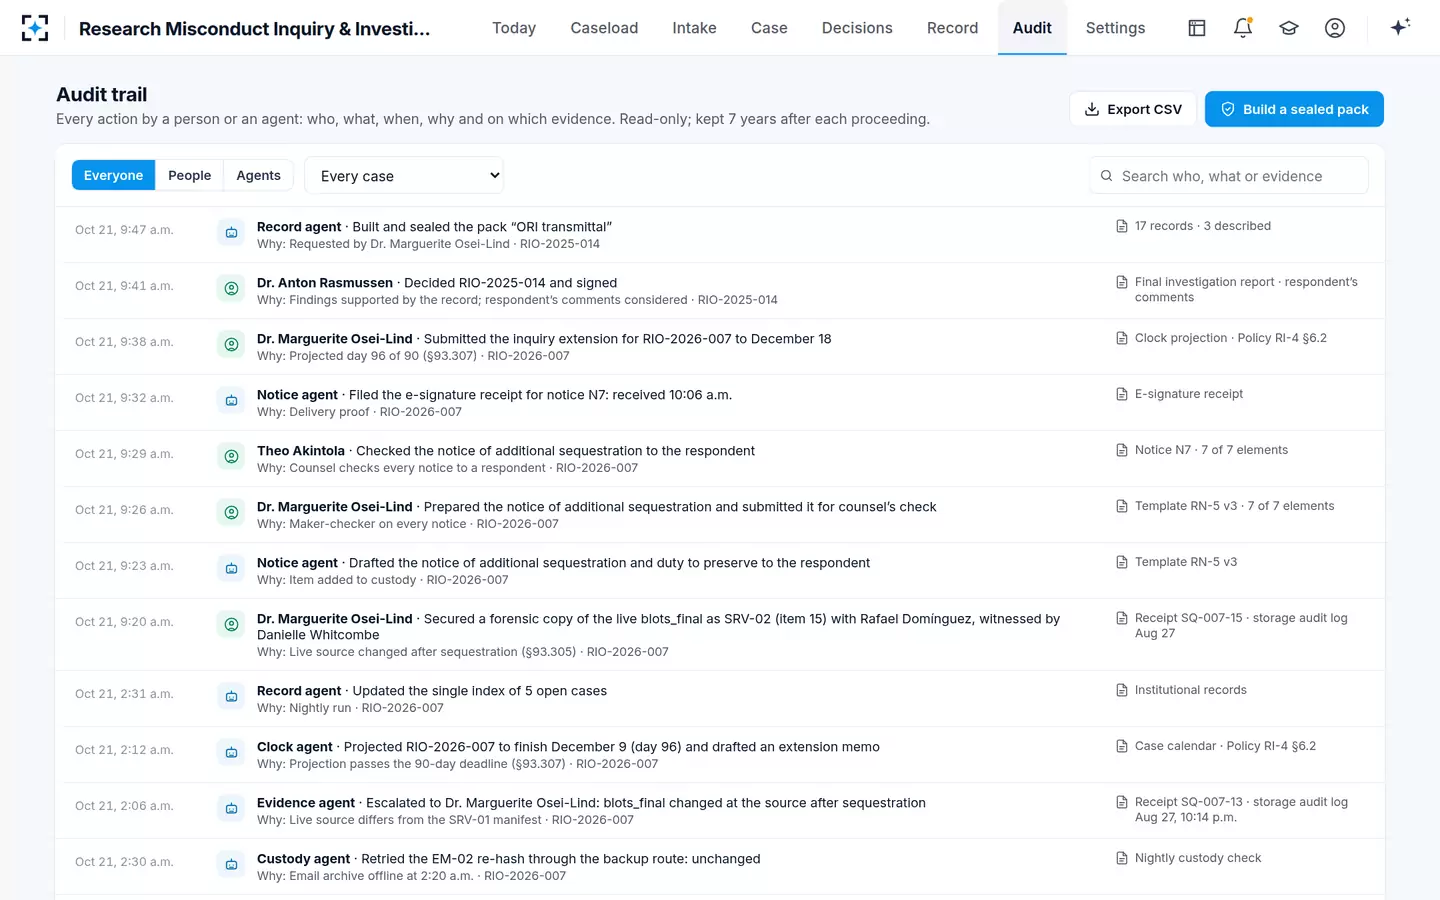Viewport: 1440px width, 900px height.
Task: Click the Research Misconduct Inquiry app title
Action: point(255,29)
